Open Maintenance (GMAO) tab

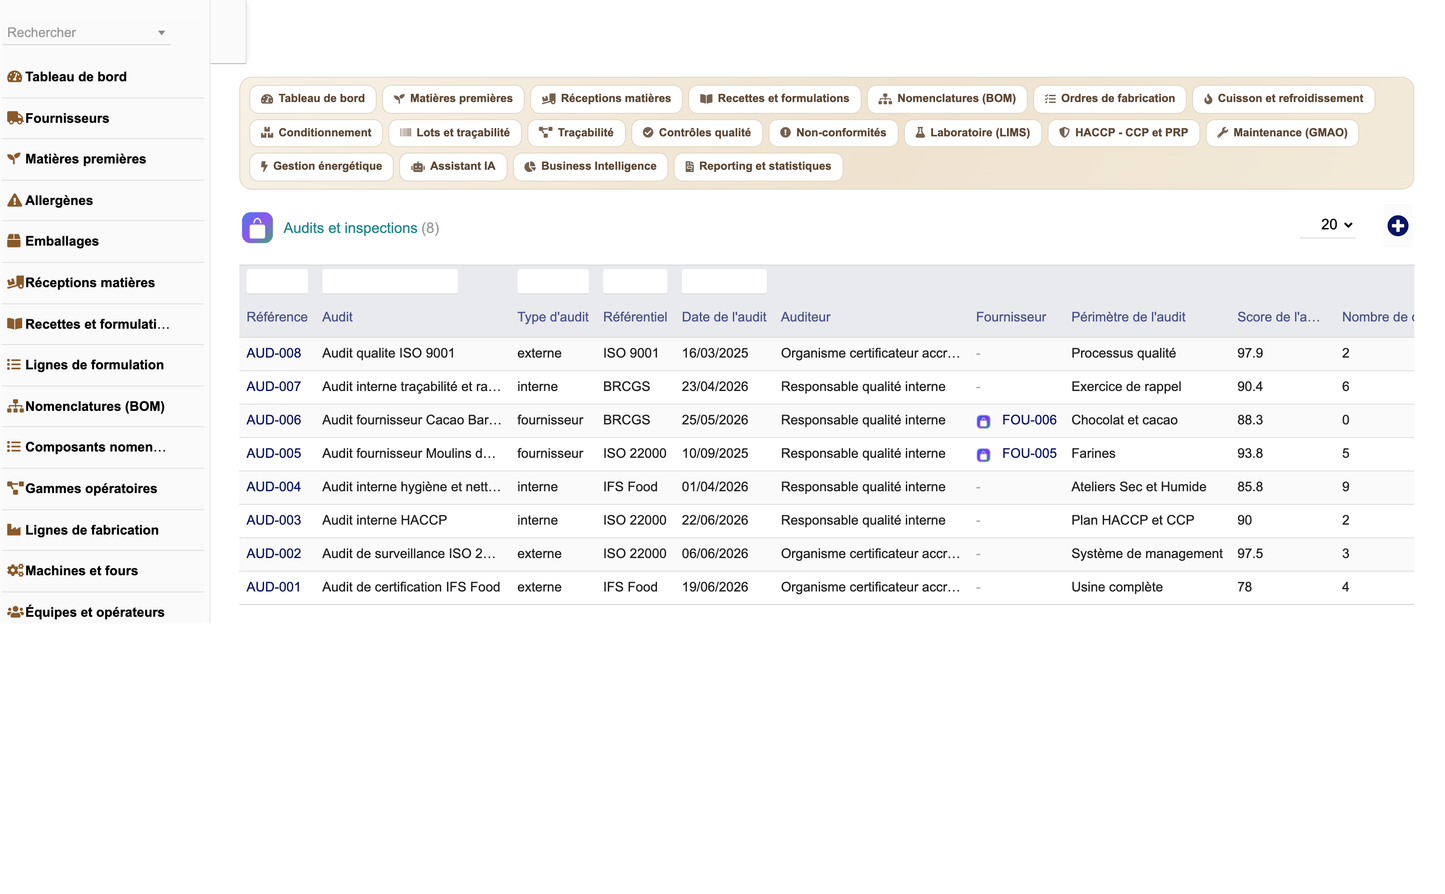(x=1282, y=133)
